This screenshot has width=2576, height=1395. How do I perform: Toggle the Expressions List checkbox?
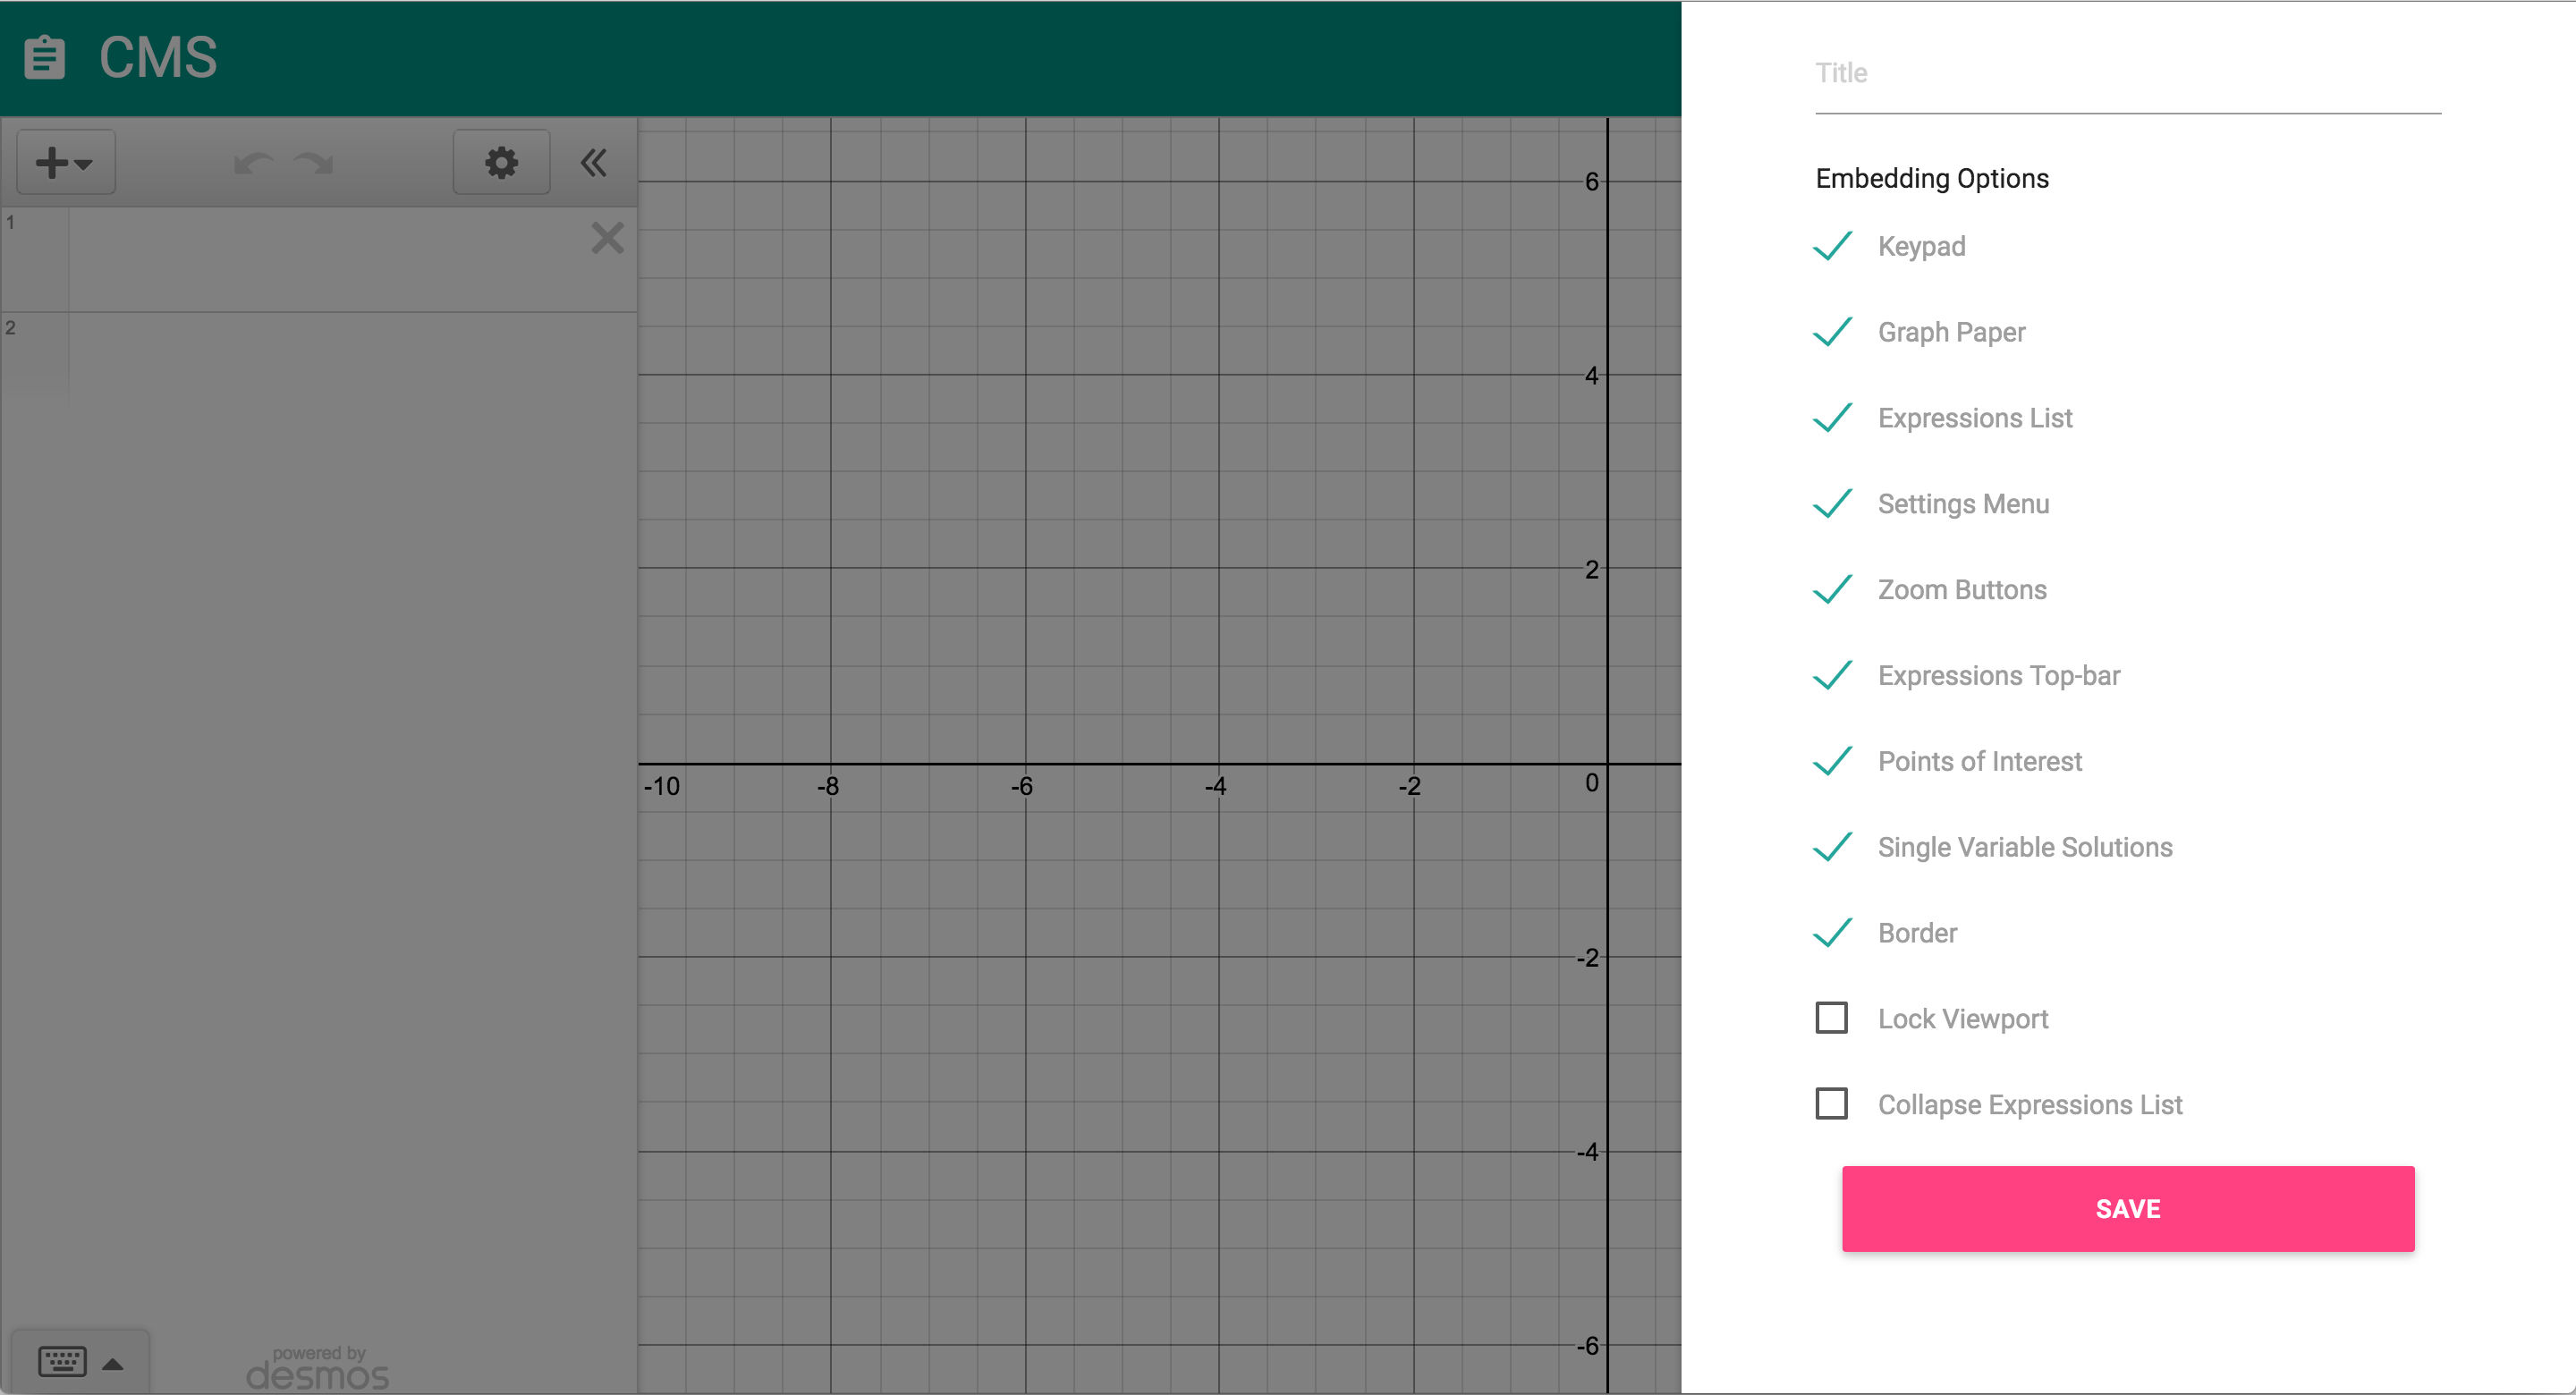pos(1832,418)
